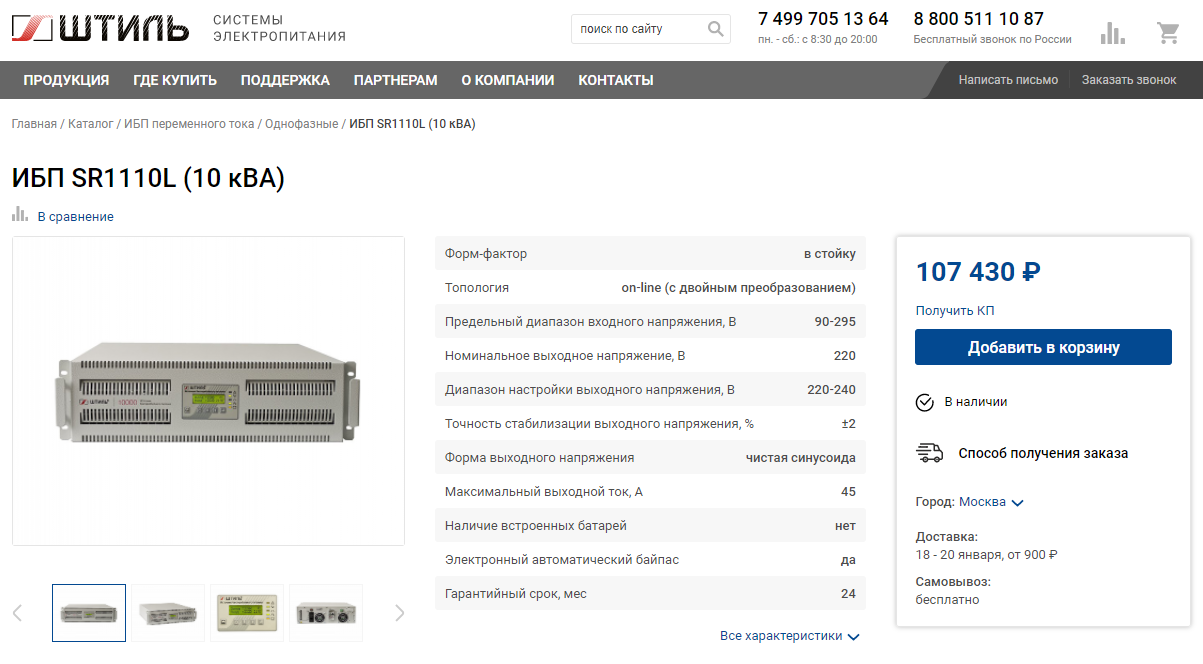Select the third display panel thumbnail

(247, 613)
